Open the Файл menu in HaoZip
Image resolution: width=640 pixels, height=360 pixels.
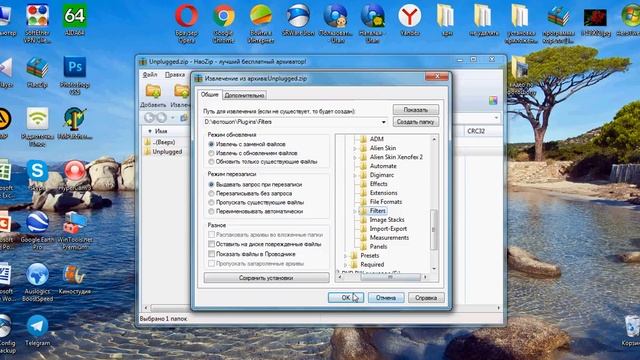(x=150, y=75)
